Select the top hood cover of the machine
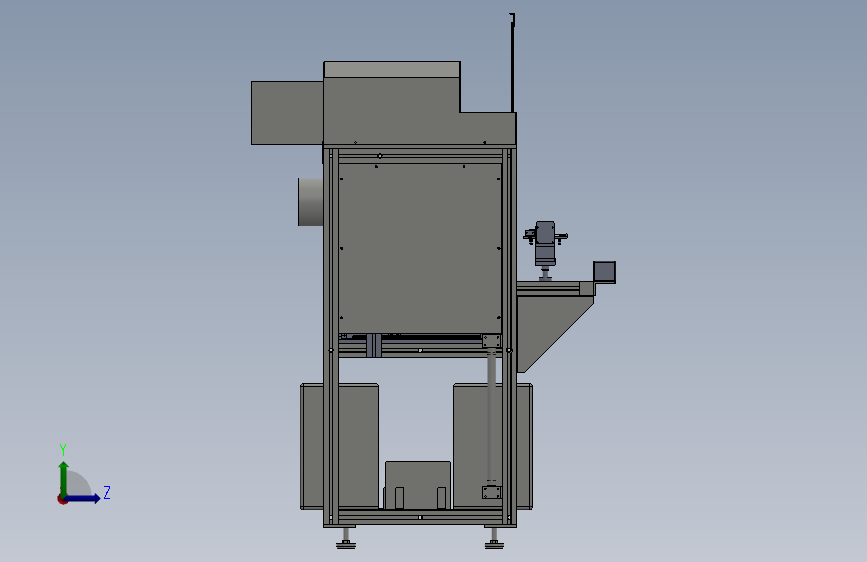Screen dimensions: 867x562 tap(419, 104)
